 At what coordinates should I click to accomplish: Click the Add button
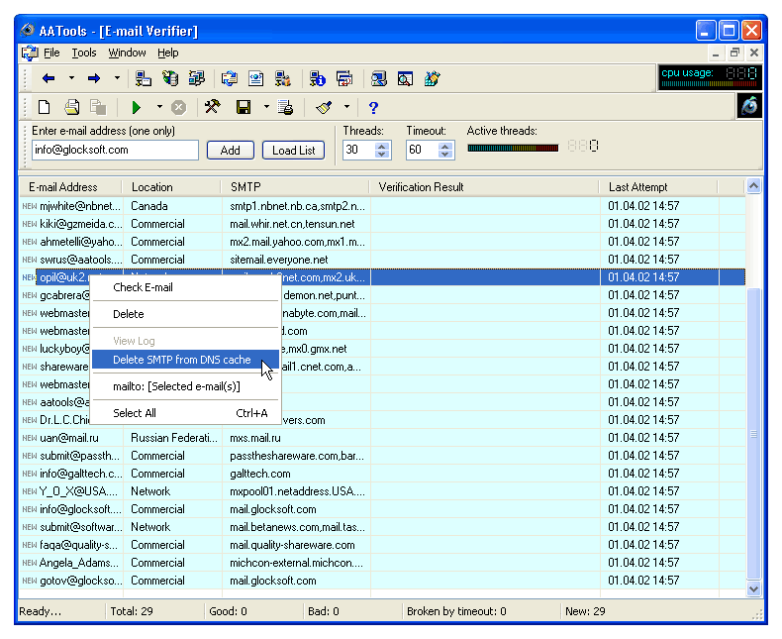point(230,150)
